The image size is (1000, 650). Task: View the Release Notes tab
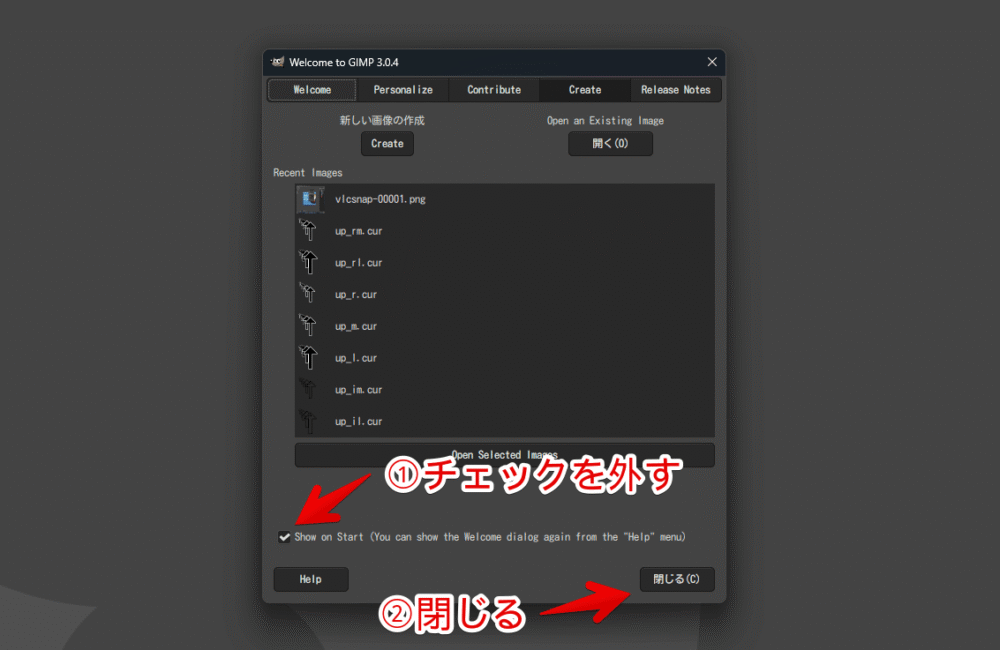point(676,89)
